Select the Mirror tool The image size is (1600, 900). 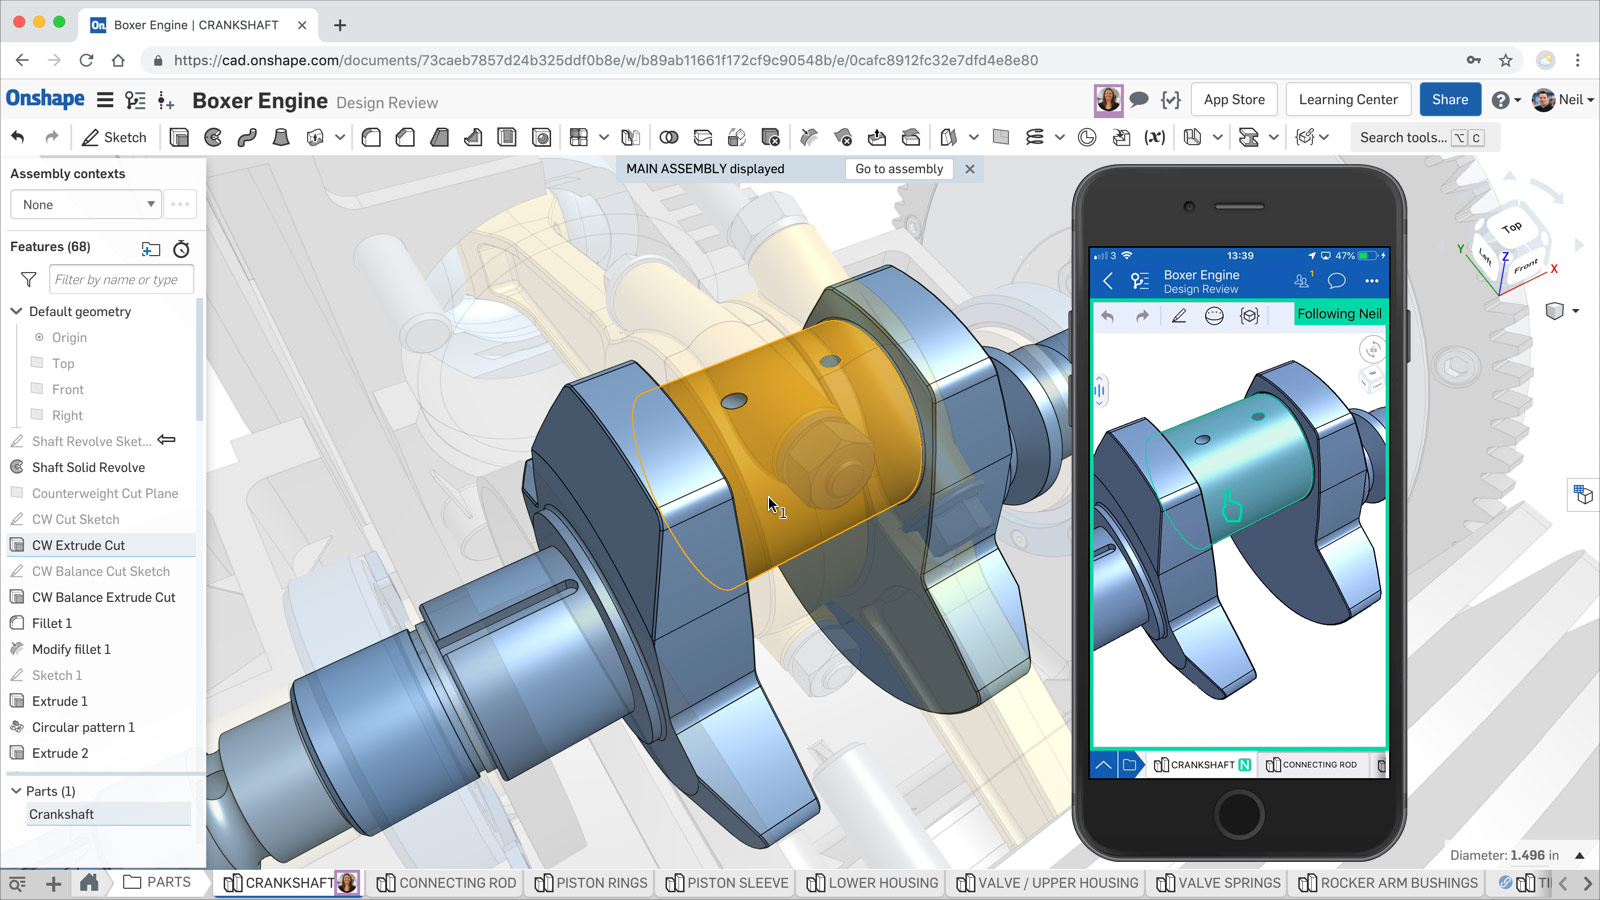631,137
